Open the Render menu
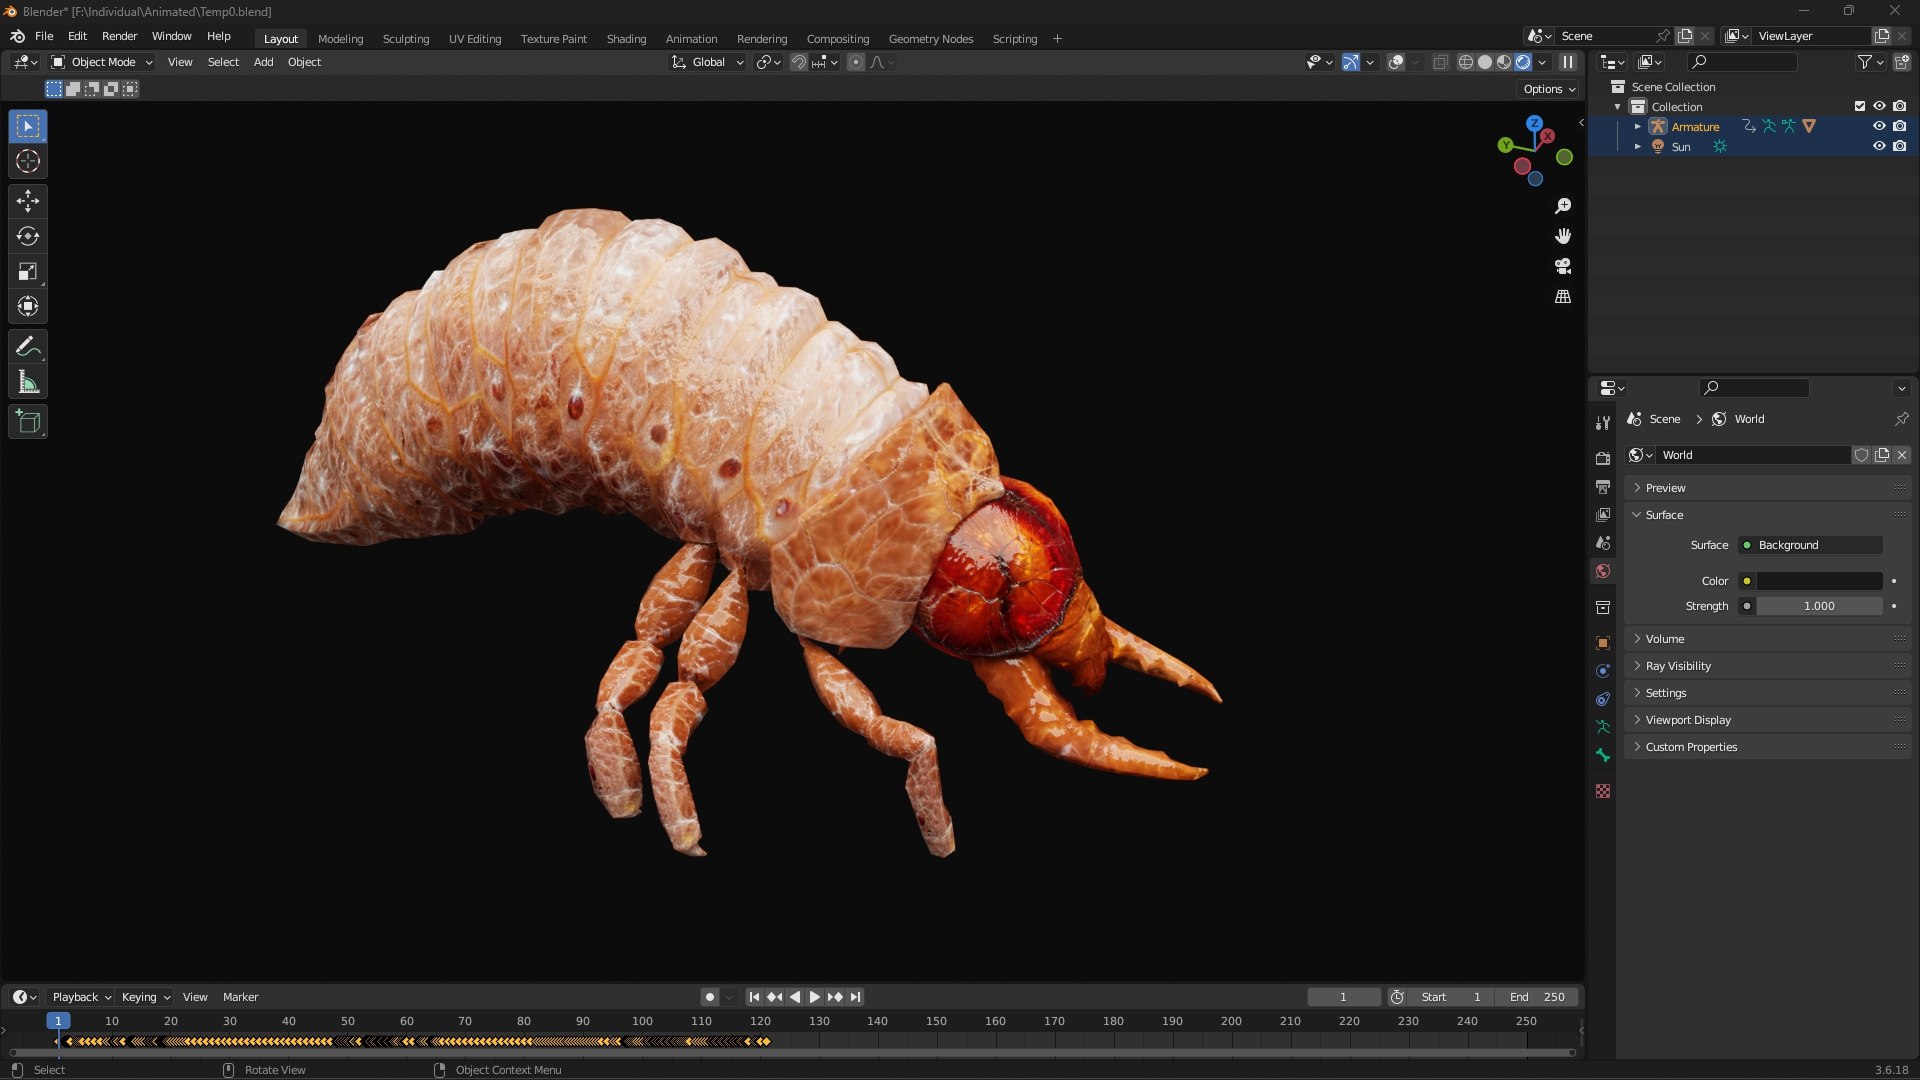 [x=119, y=36]
